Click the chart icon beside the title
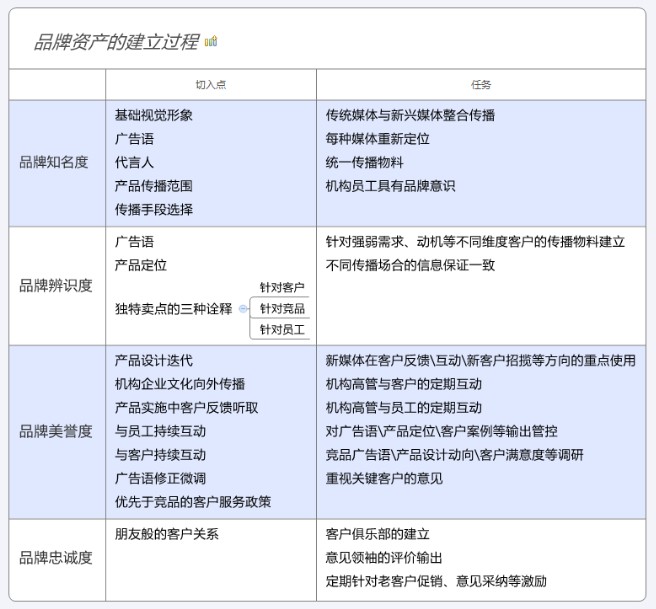 click(211, 41)
